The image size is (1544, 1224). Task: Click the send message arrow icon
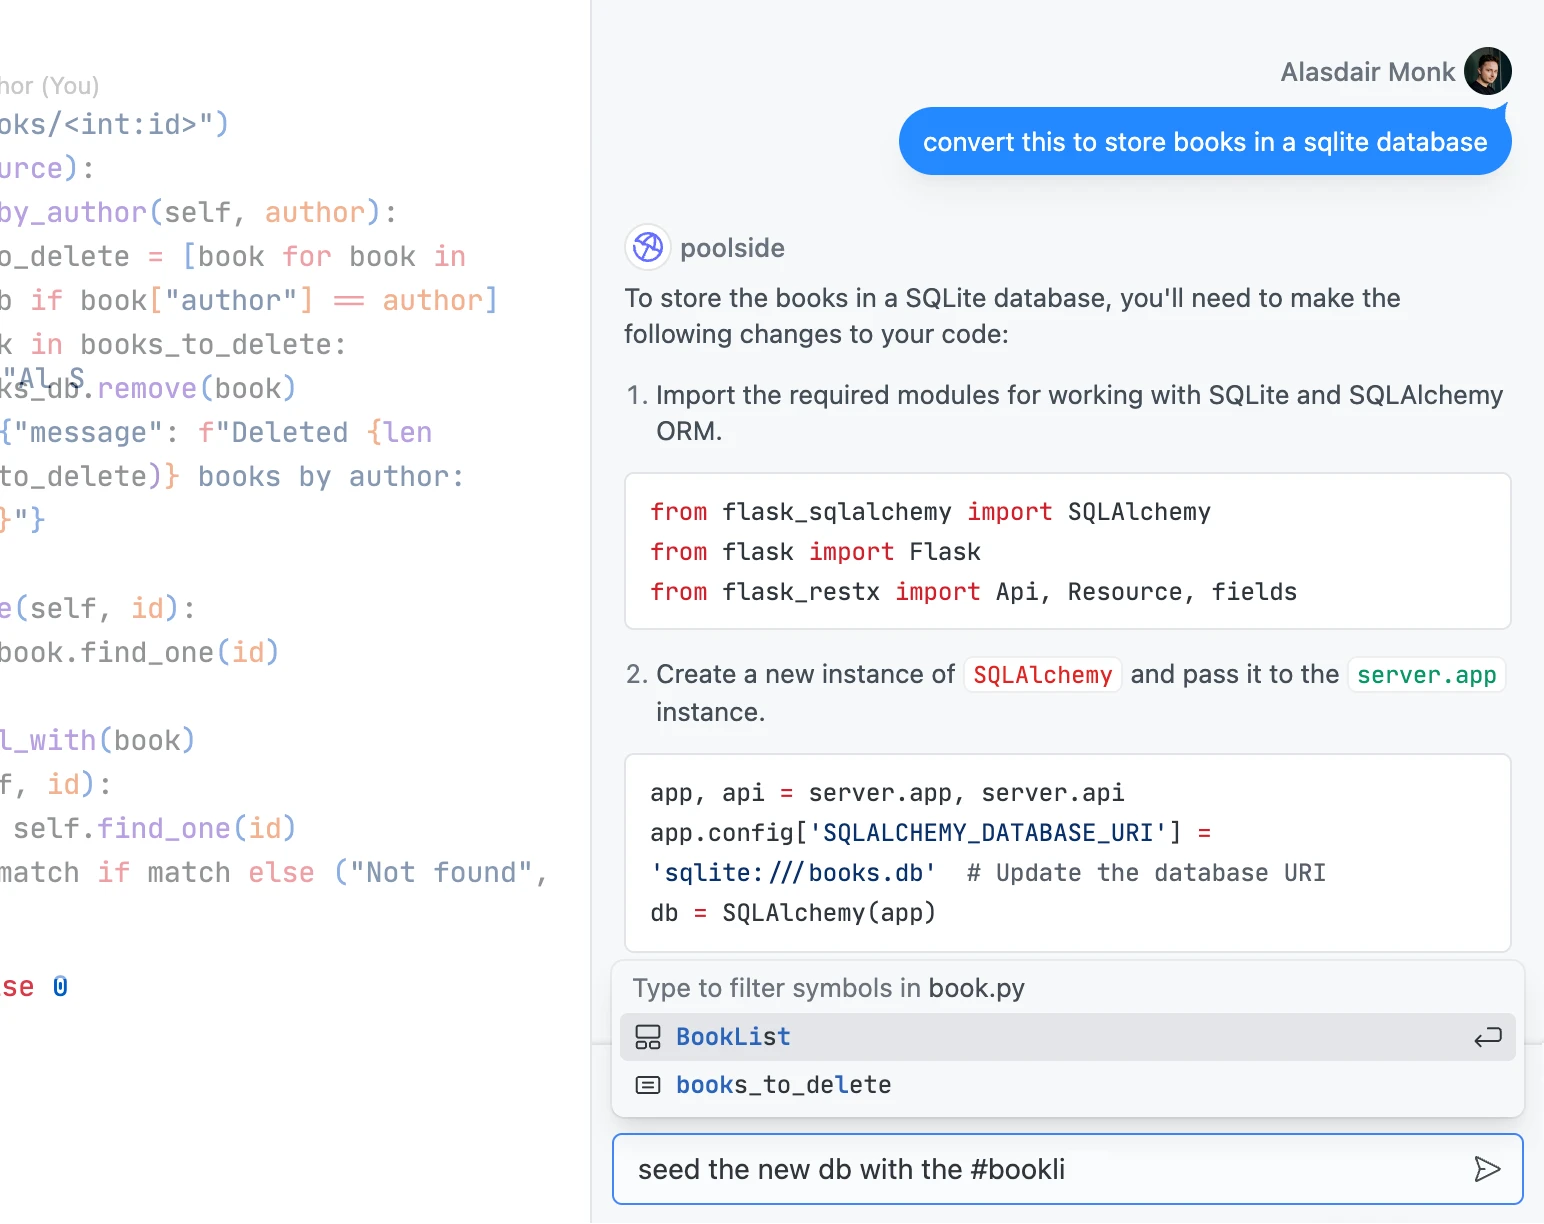click(1487, 1169)
